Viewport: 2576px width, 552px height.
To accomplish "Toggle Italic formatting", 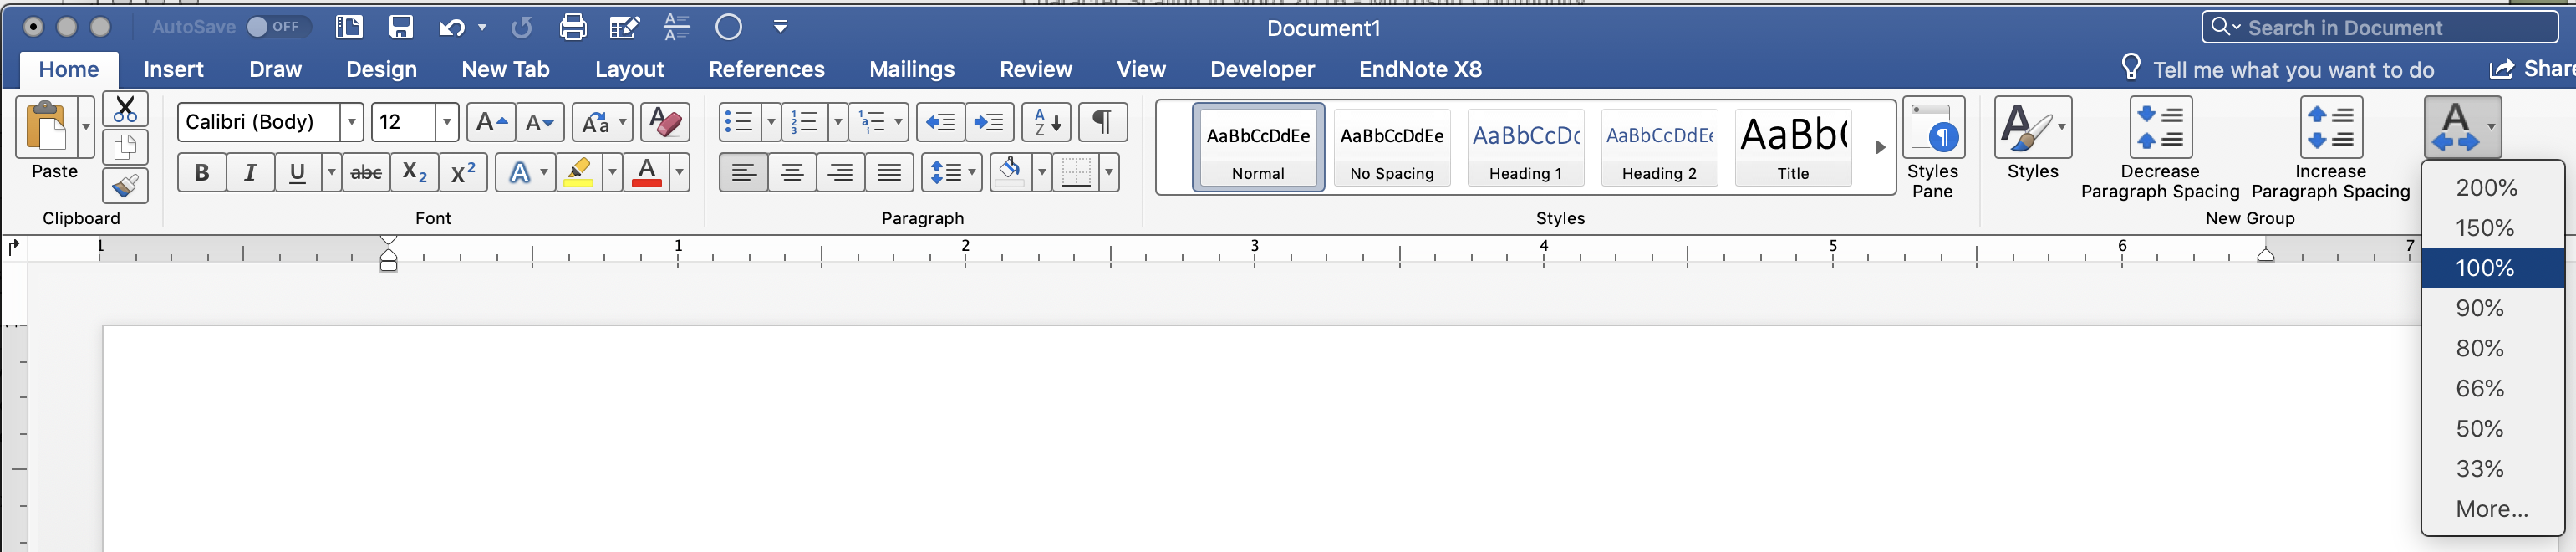I will tap(250, 173).
